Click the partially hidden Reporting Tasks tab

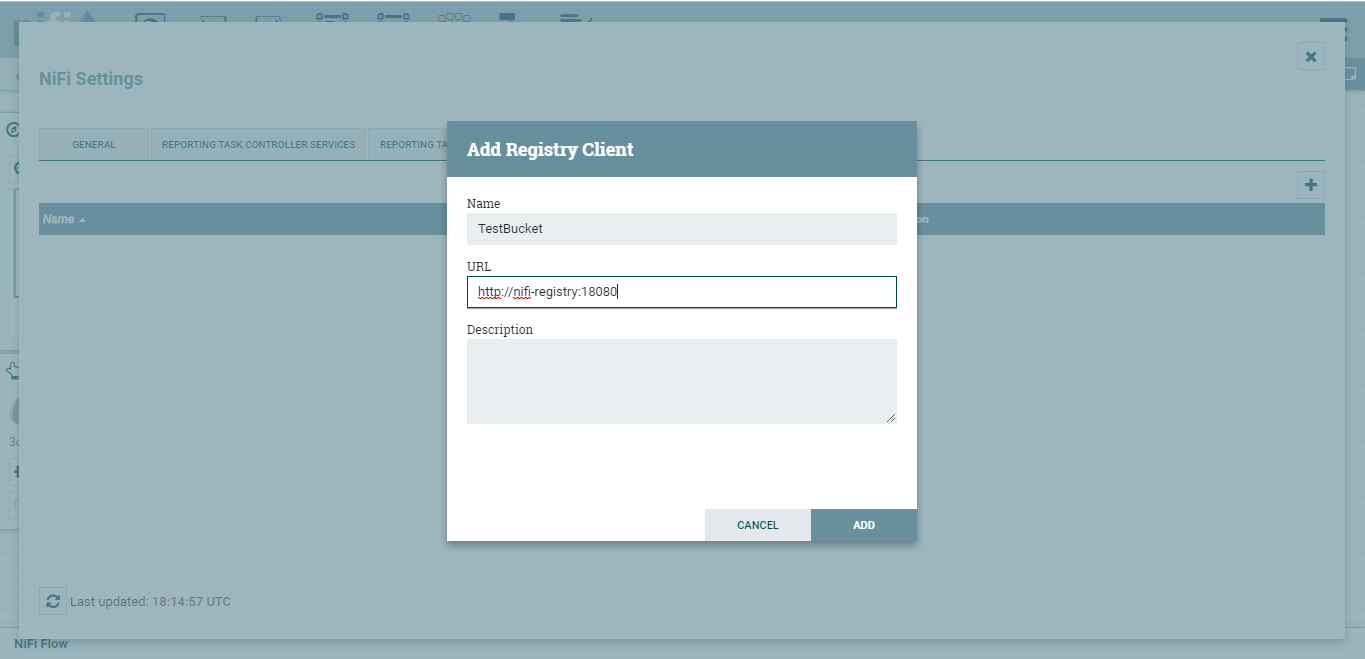point(408,145)
